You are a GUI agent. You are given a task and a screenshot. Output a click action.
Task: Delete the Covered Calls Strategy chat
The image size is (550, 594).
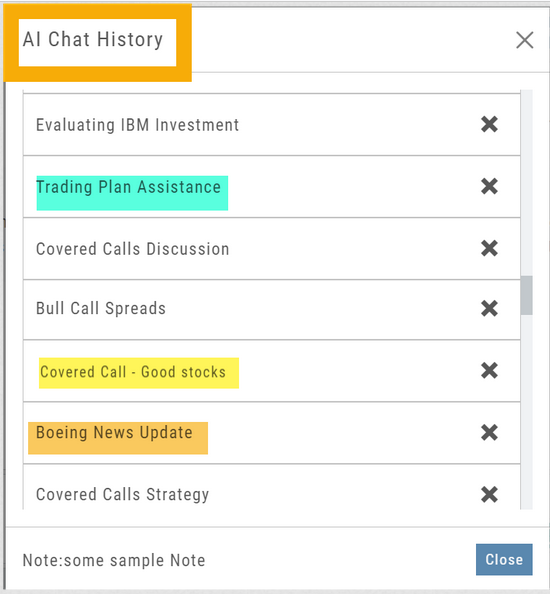[489, 494]
